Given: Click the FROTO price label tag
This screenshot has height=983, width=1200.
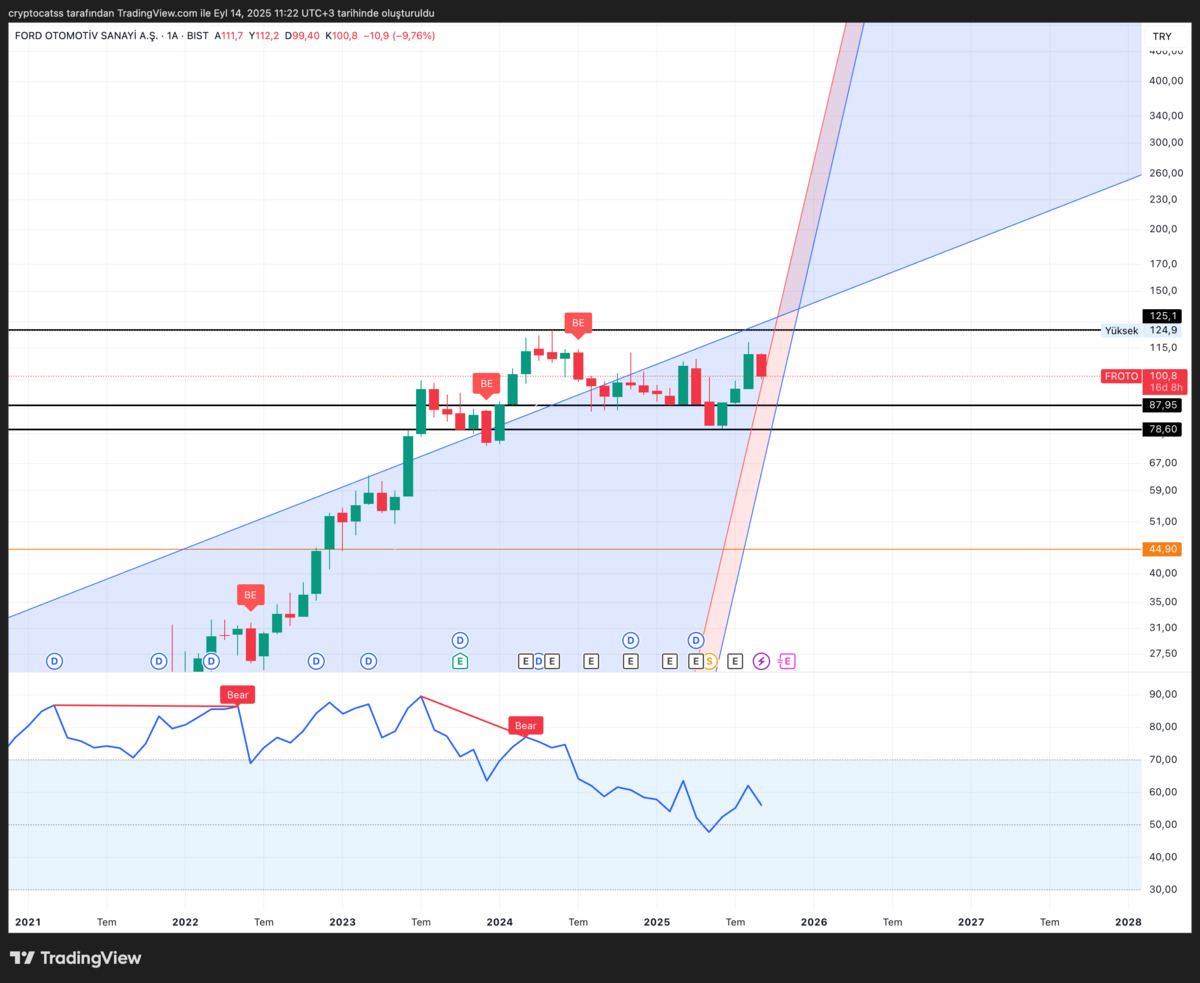Looking at the screenshot, I should [x=1121, y=376].
